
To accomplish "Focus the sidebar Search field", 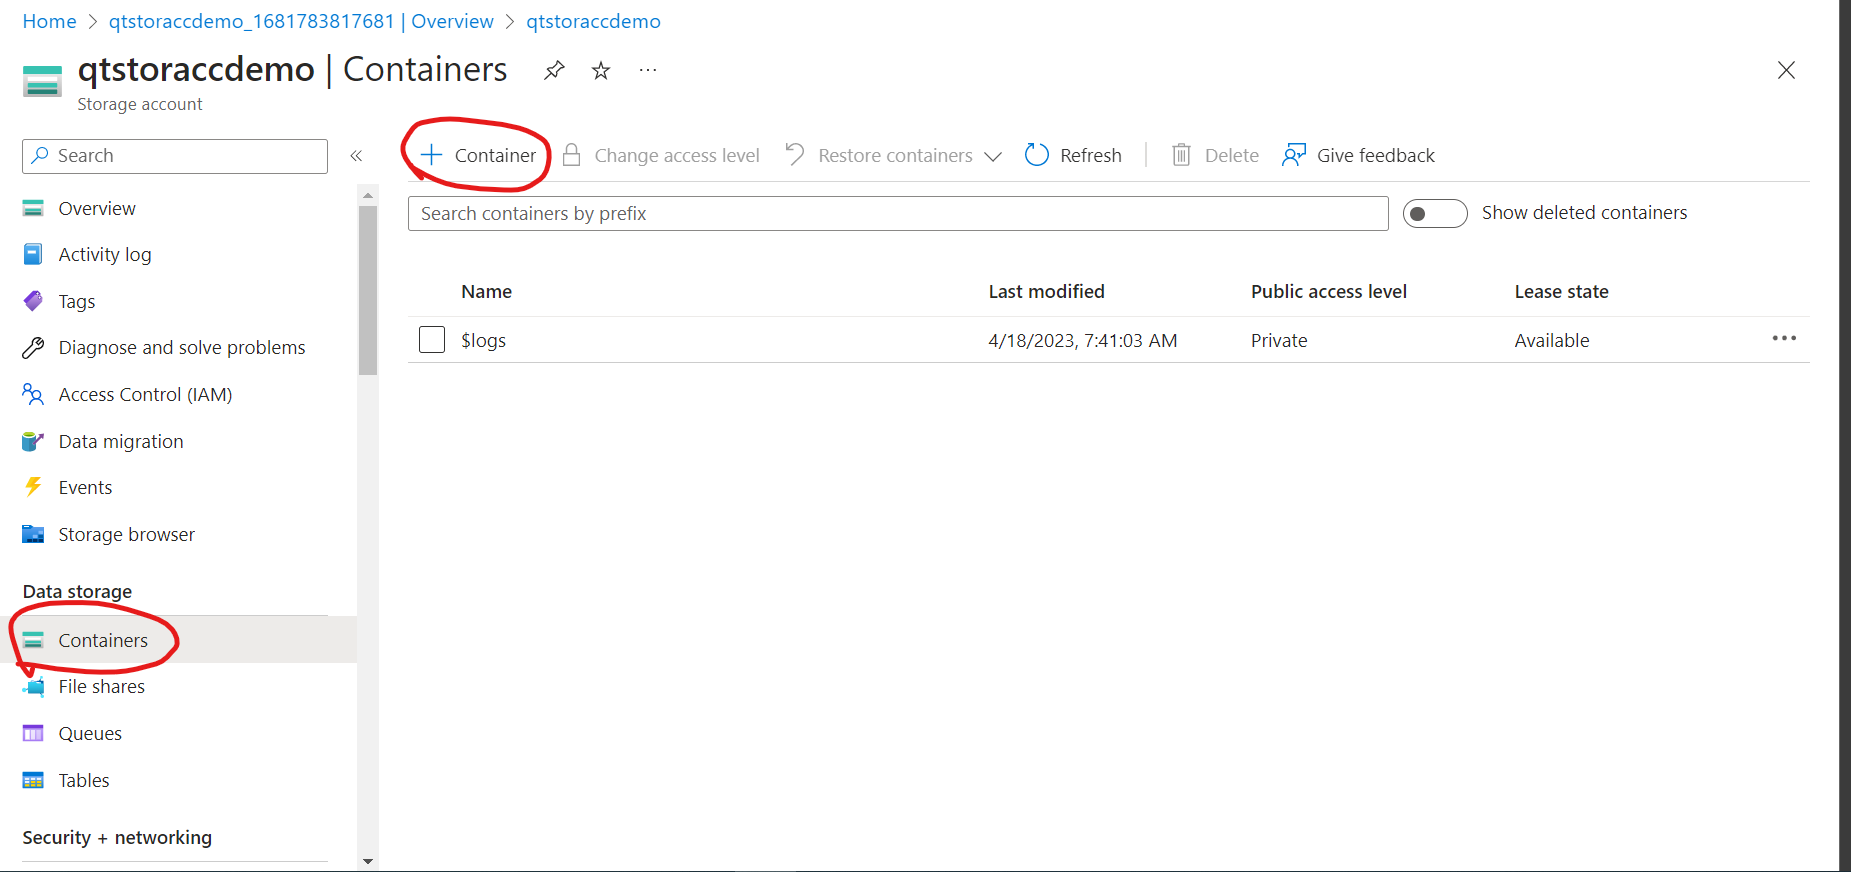I will click(175, 156).
